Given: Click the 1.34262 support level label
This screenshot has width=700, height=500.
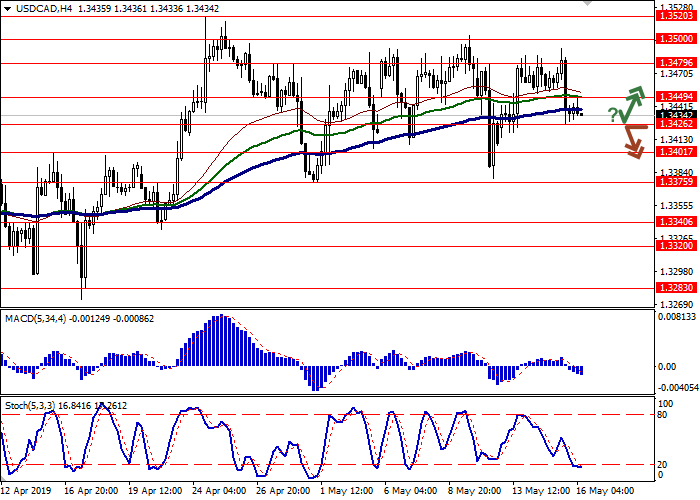Looking at the screenshot, I should click(674, 124).
